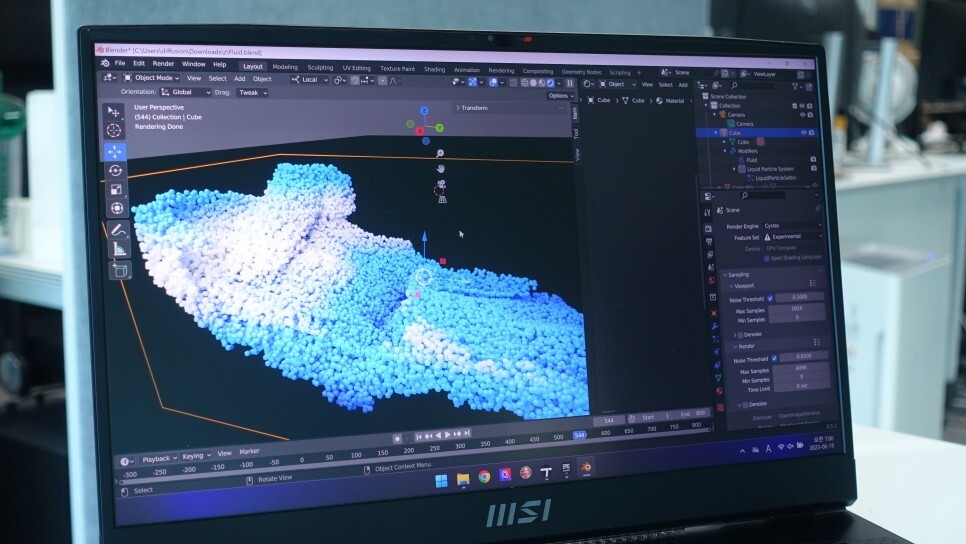The image size is (966, 544).
Task: Toggle Open Shading Language checkbox
Action: click(x=766, y=258)
